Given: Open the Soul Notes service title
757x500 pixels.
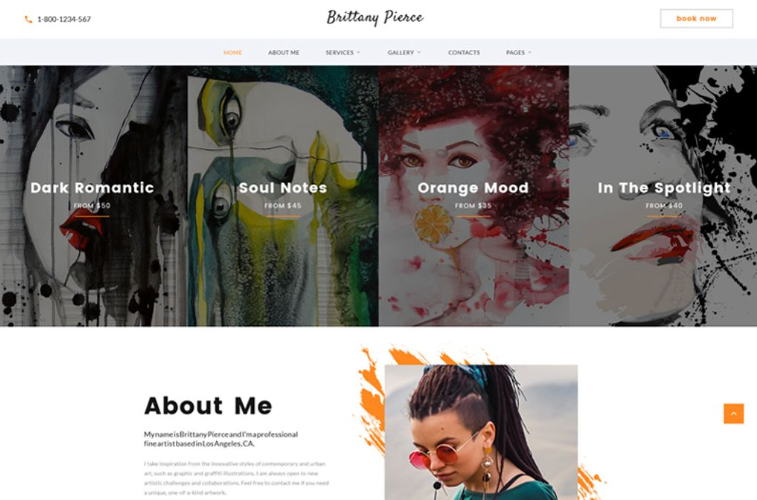Looking at the screenshot, I should click(x=283, y=188).
